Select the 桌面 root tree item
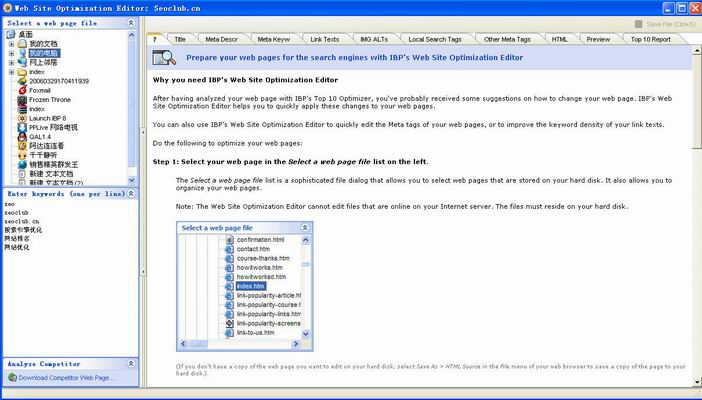 [26, 34]
